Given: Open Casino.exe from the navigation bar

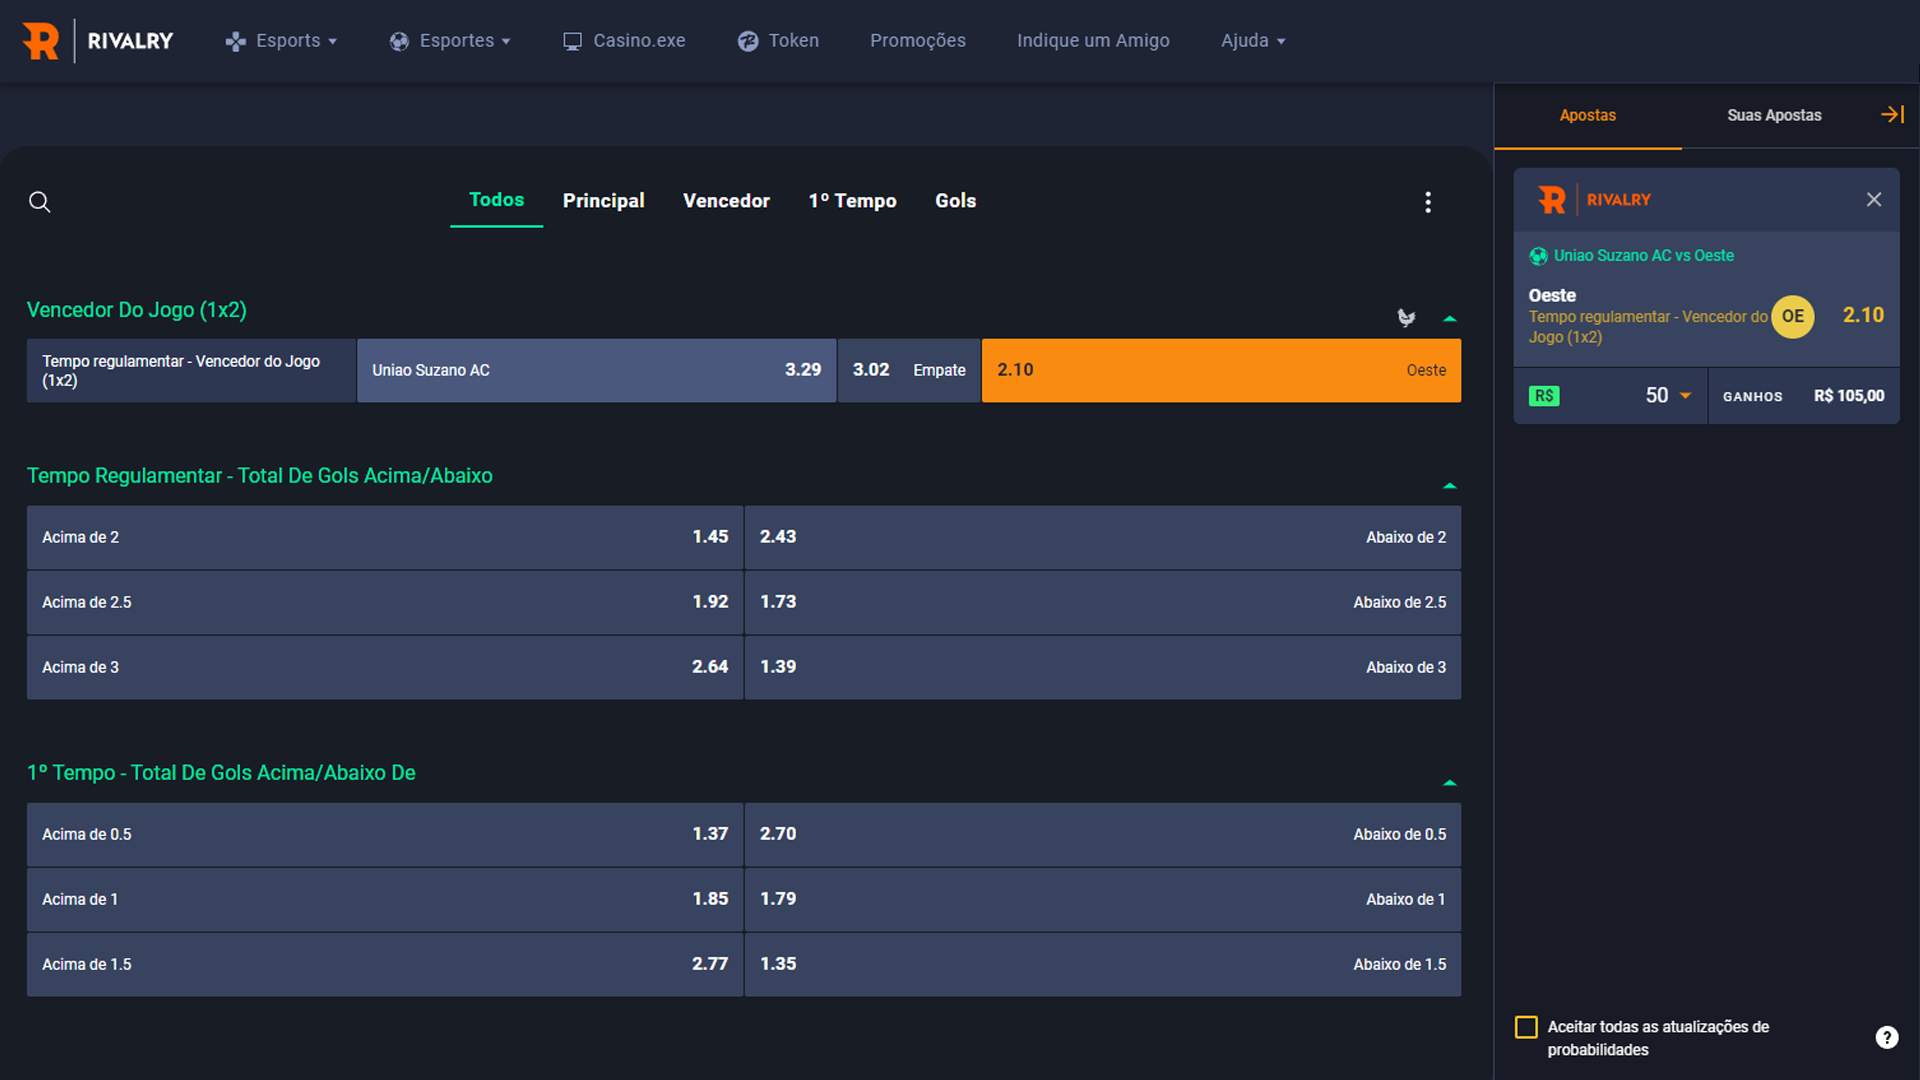Looking at the screenshot, I should (x=624, y=41).
